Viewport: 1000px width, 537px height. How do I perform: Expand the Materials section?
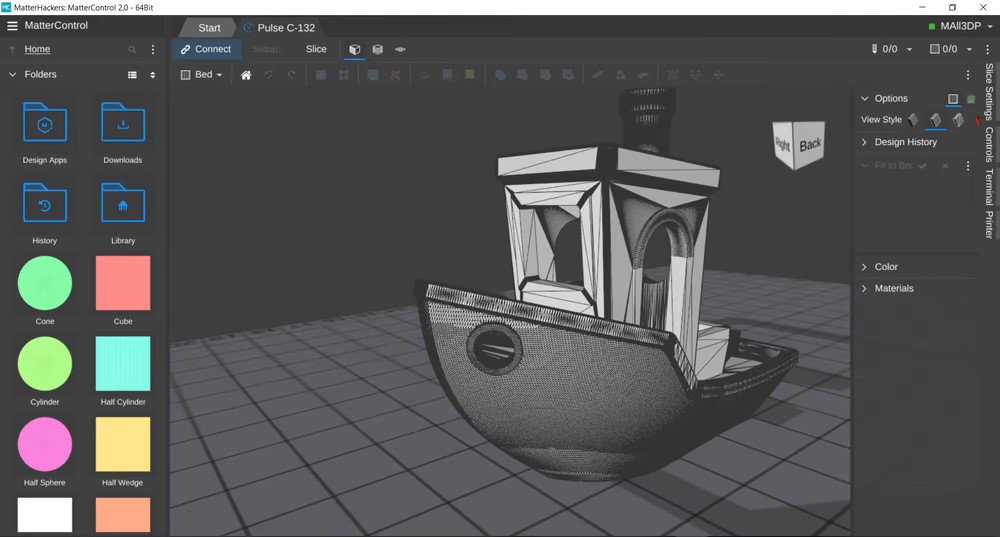coord(865,289)
